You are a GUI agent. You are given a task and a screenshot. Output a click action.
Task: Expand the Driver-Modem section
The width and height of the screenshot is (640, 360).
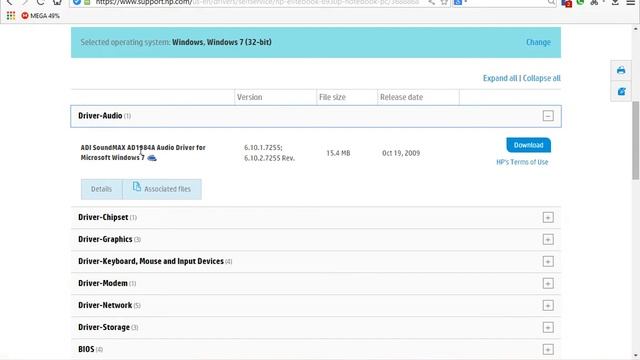548,283
